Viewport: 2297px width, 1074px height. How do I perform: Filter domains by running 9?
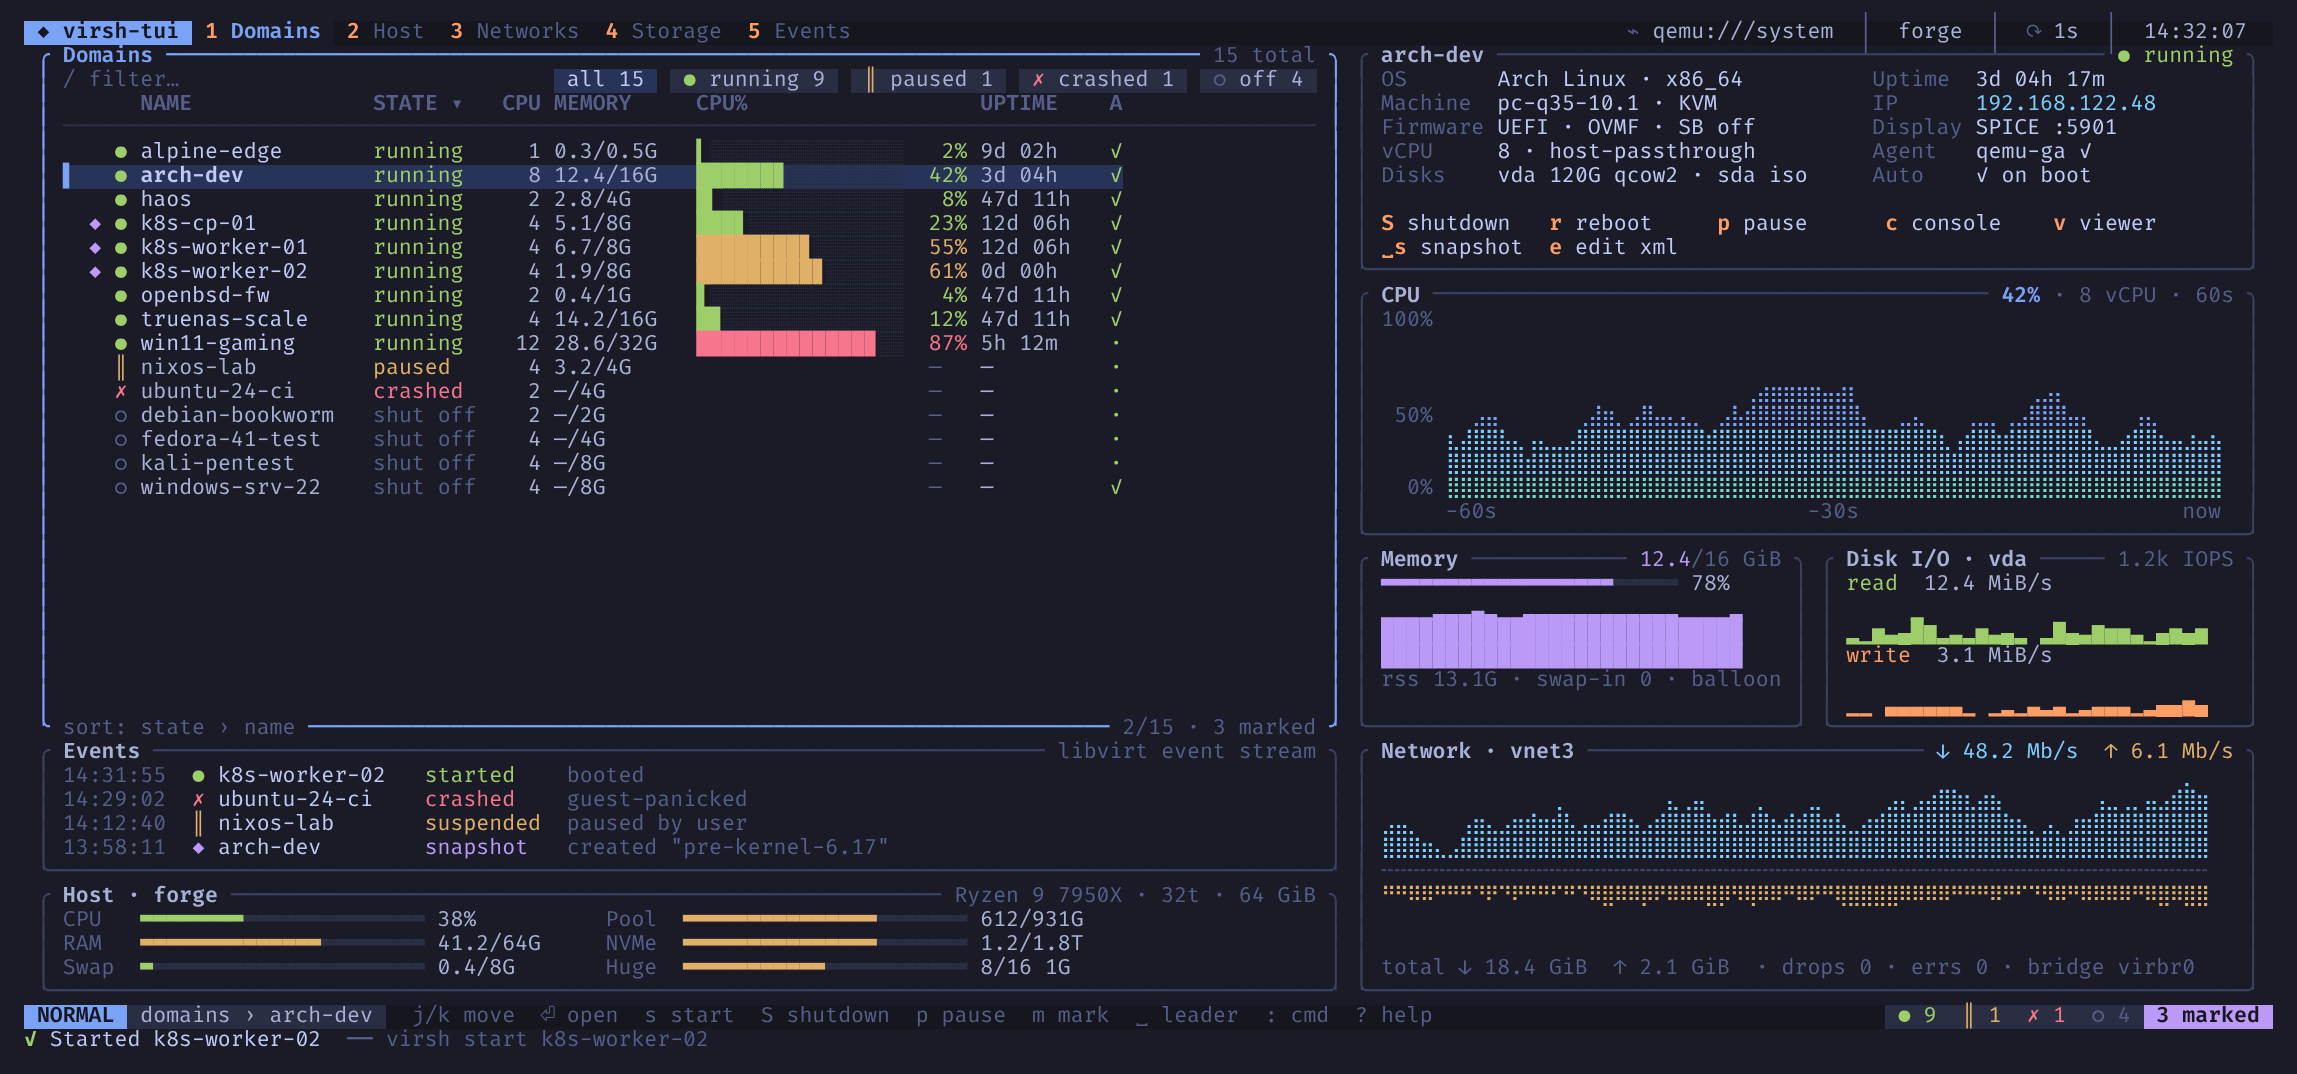click(x=754, y=79)
